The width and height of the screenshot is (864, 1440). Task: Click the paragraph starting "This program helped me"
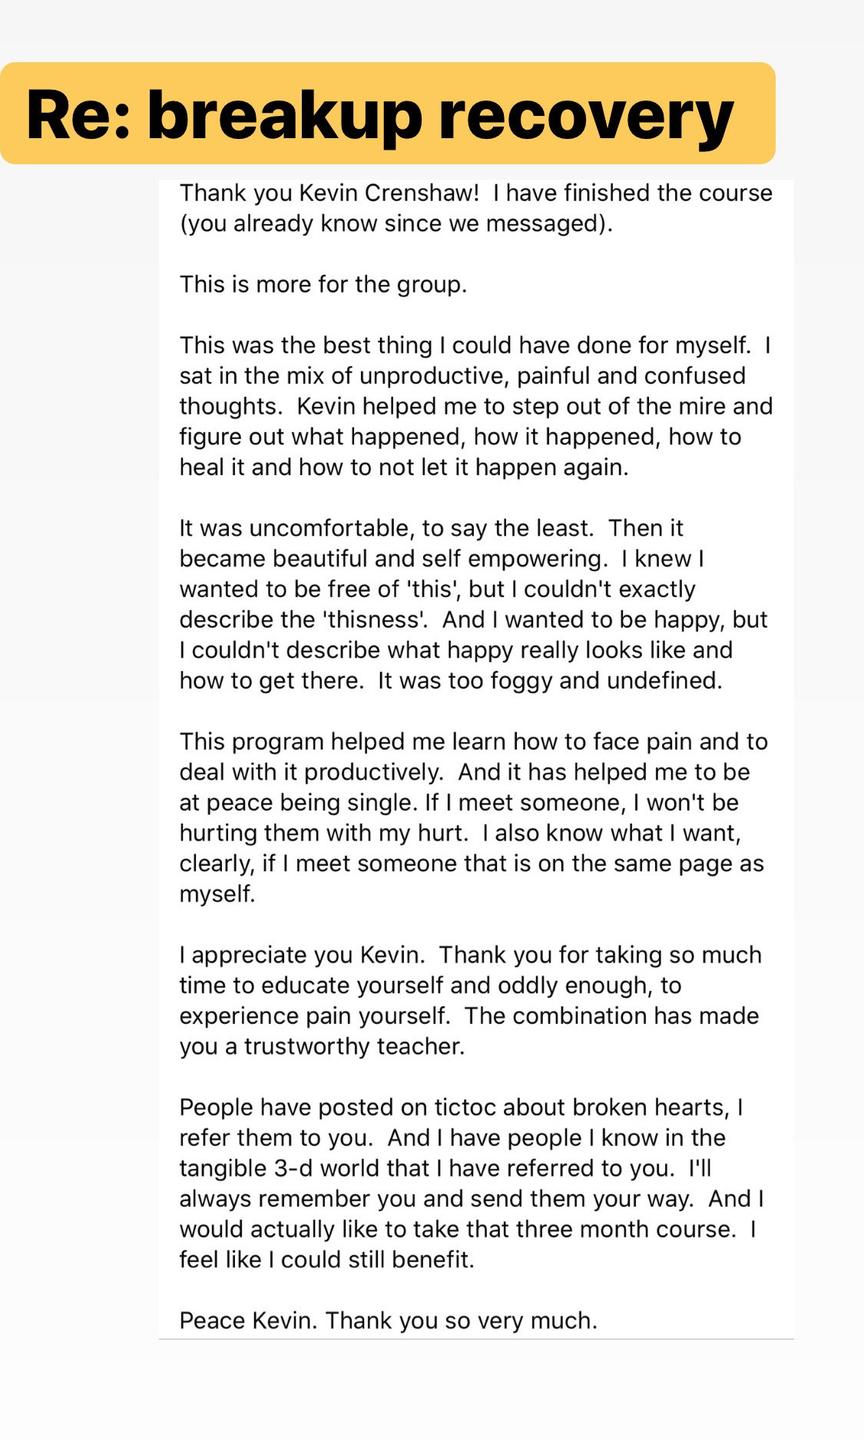coord(473,817)
